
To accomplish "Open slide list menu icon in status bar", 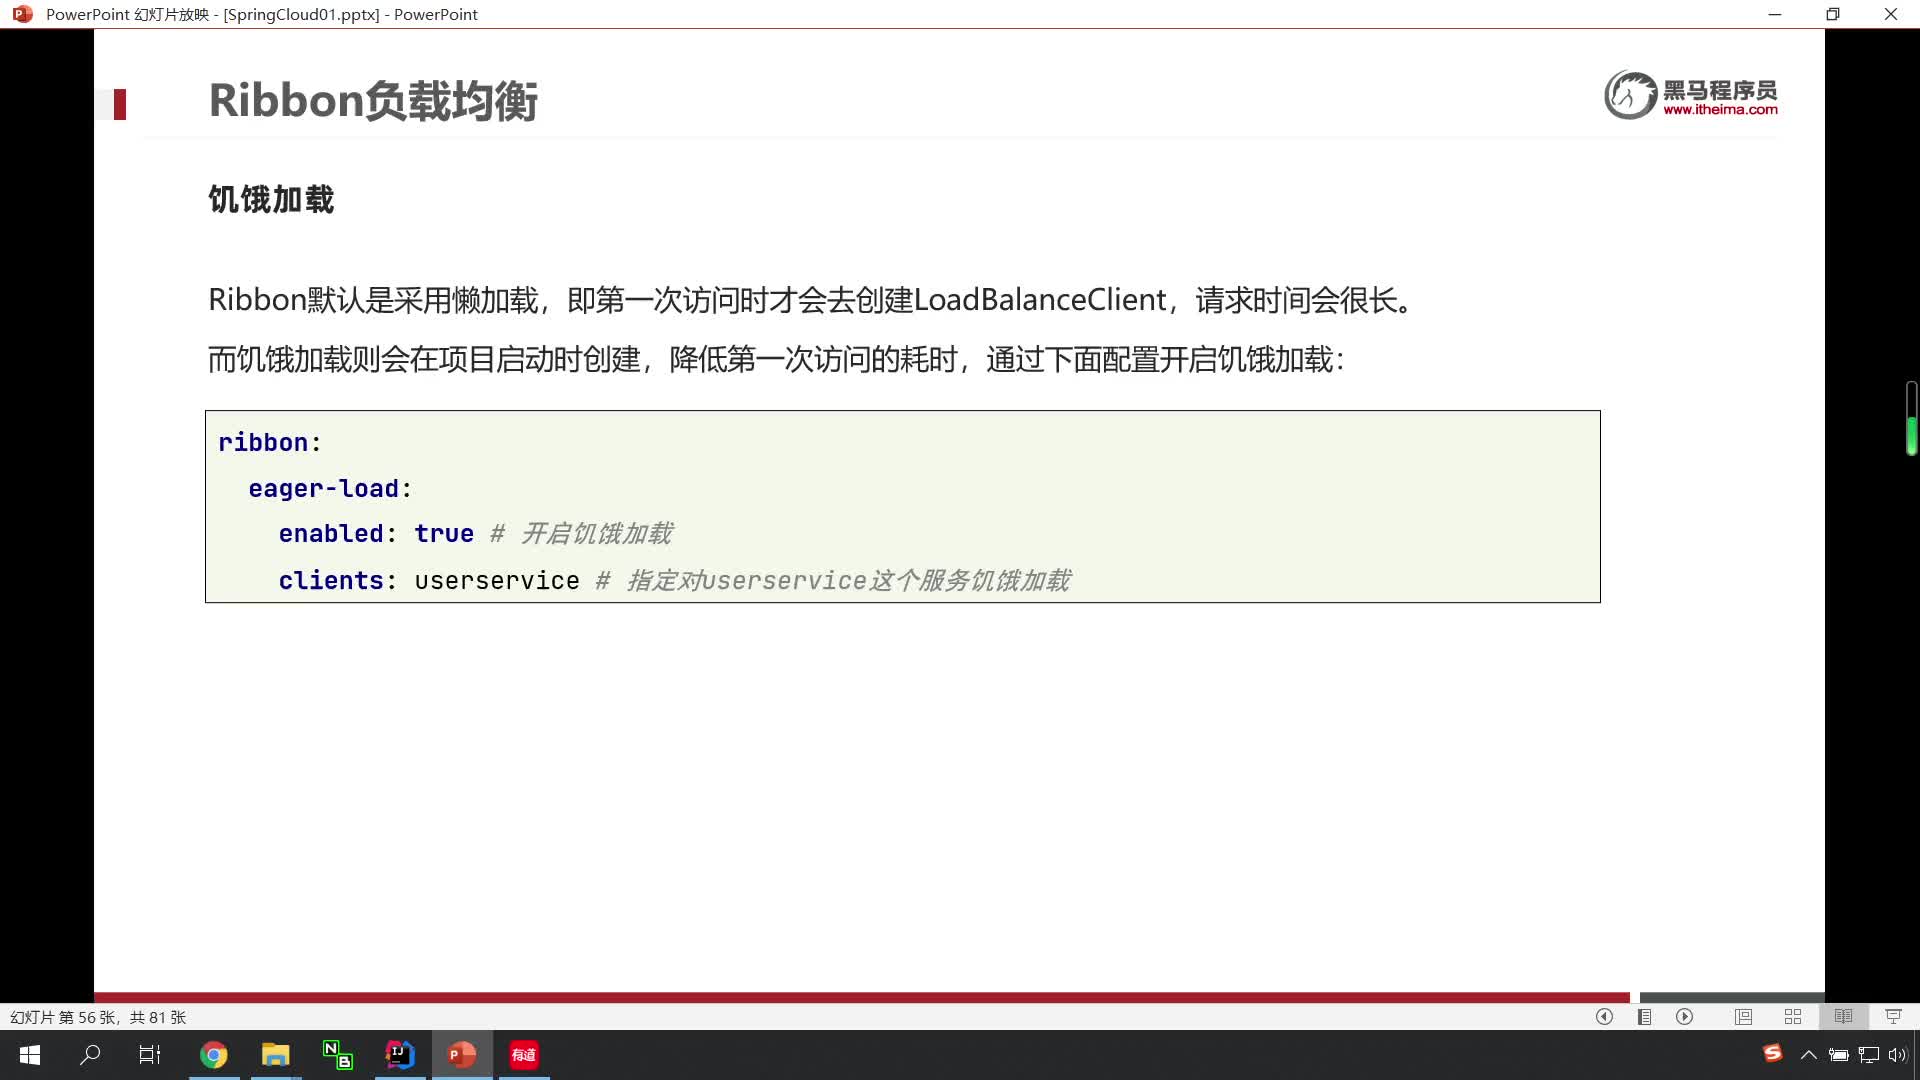I will point(1644,1017).
